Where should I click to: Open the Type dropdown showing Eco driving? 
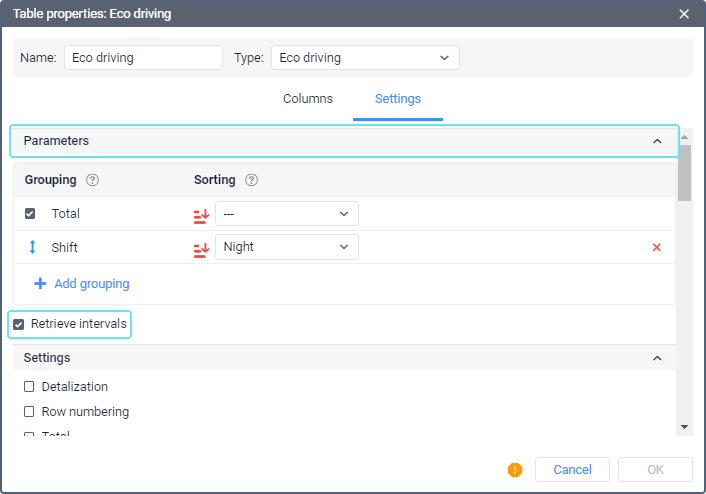pyautogui.click(x=365, y=58)
